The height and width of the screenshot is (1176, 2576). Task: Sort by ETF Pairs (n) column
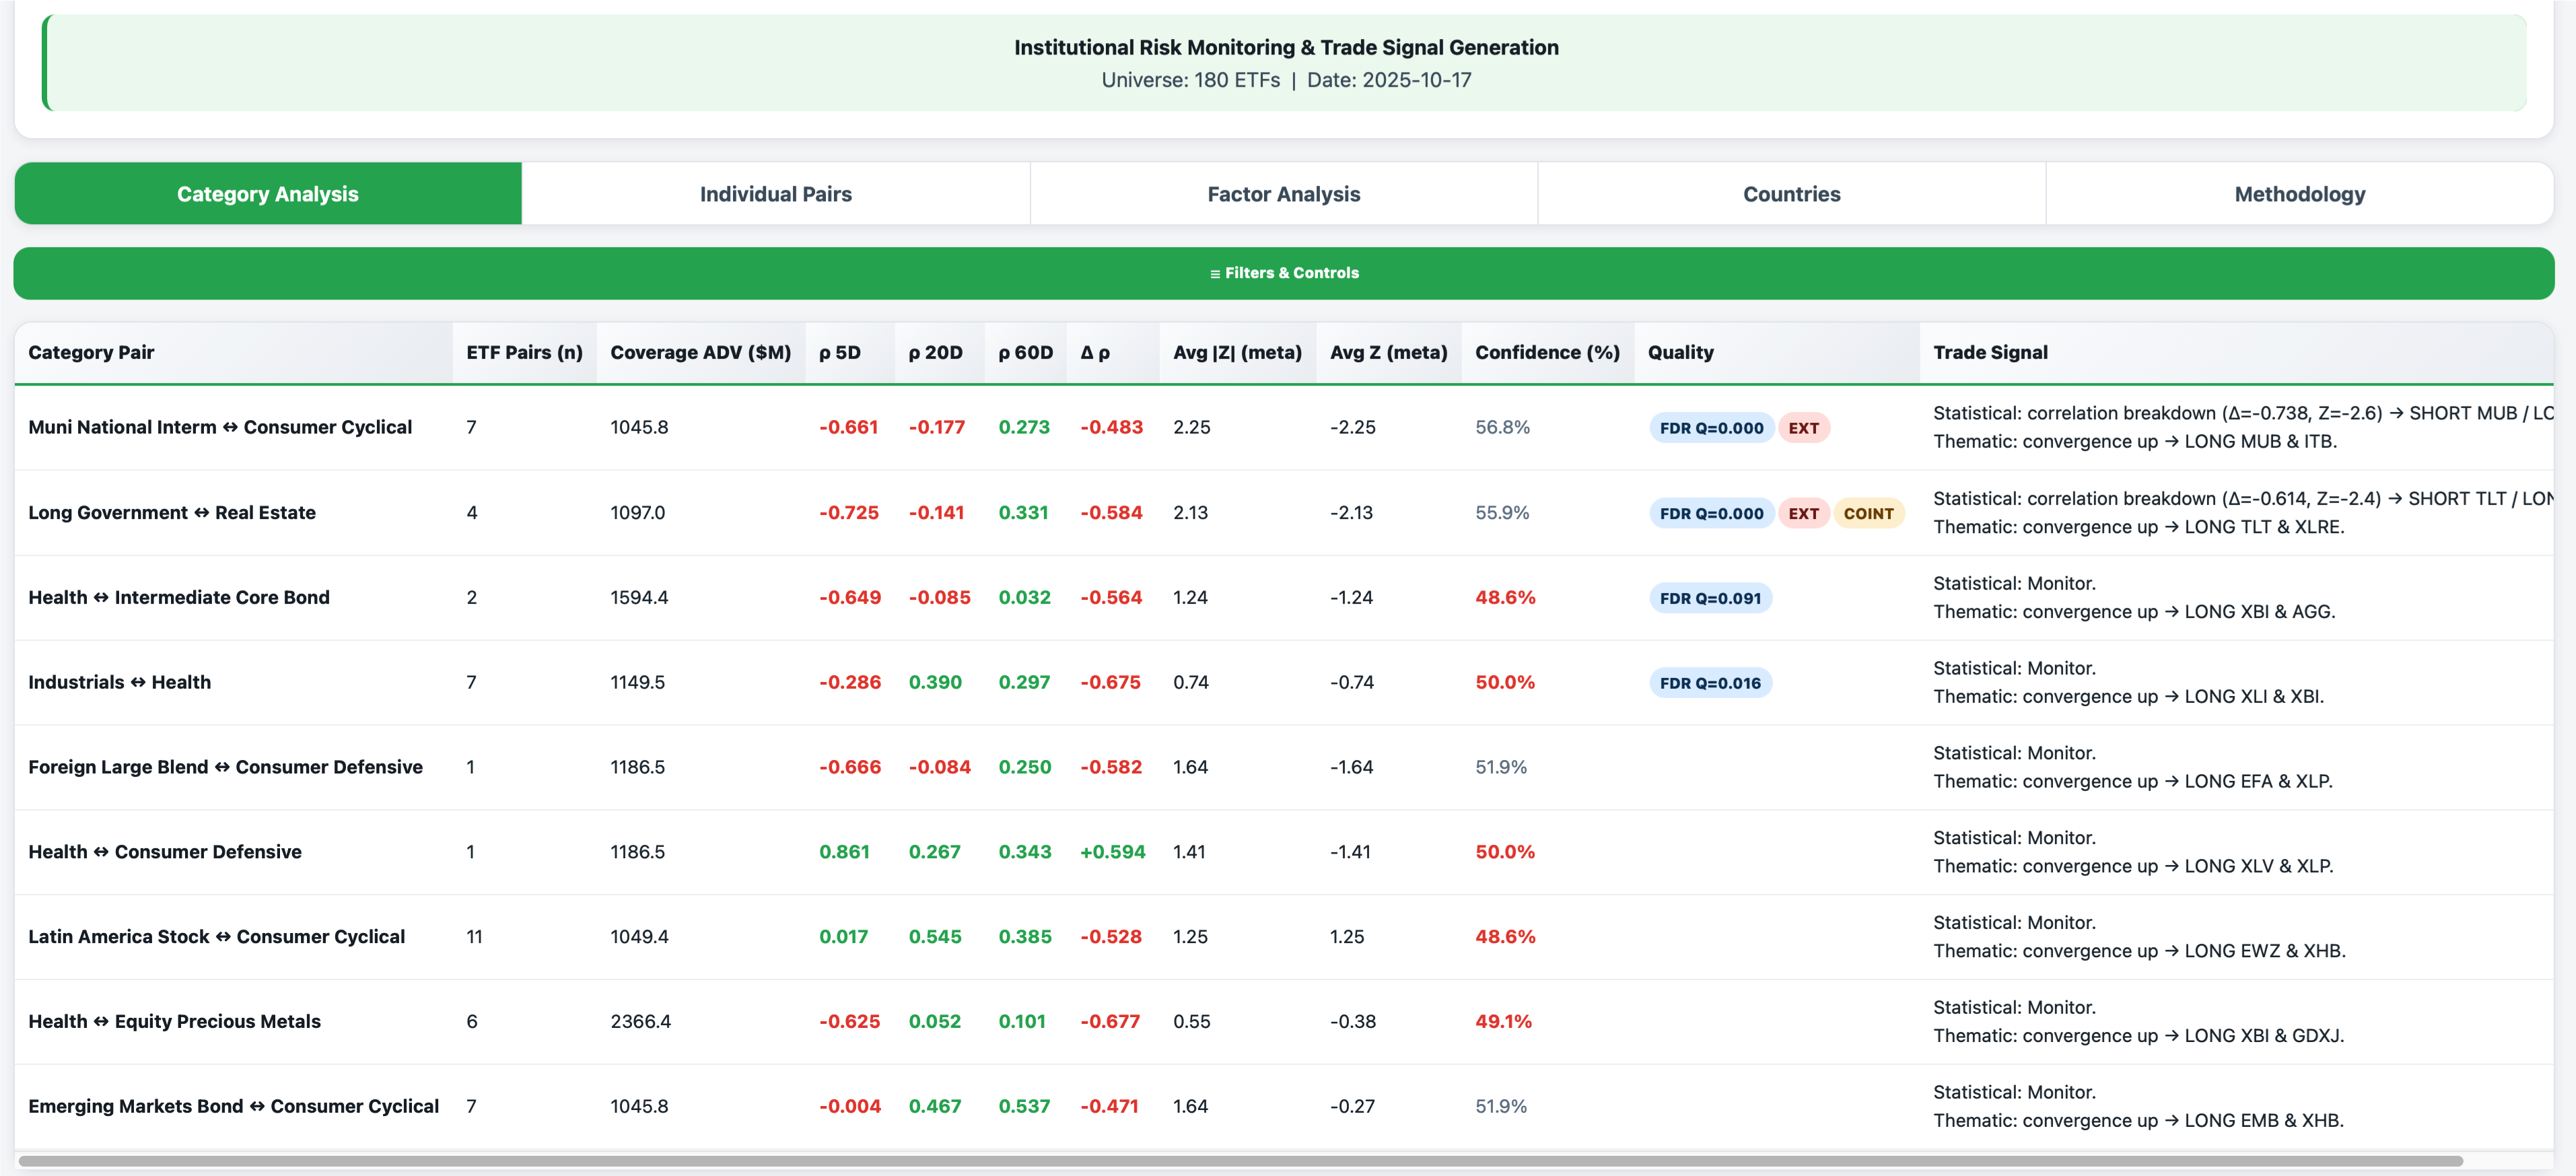point(524,352)
